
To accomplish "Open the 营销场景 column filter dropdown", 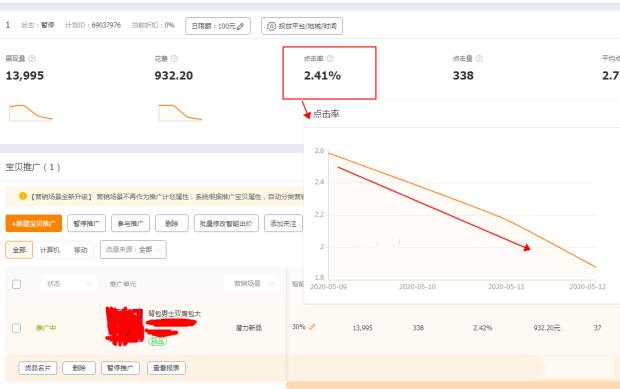I will click(x=252, y=283).
